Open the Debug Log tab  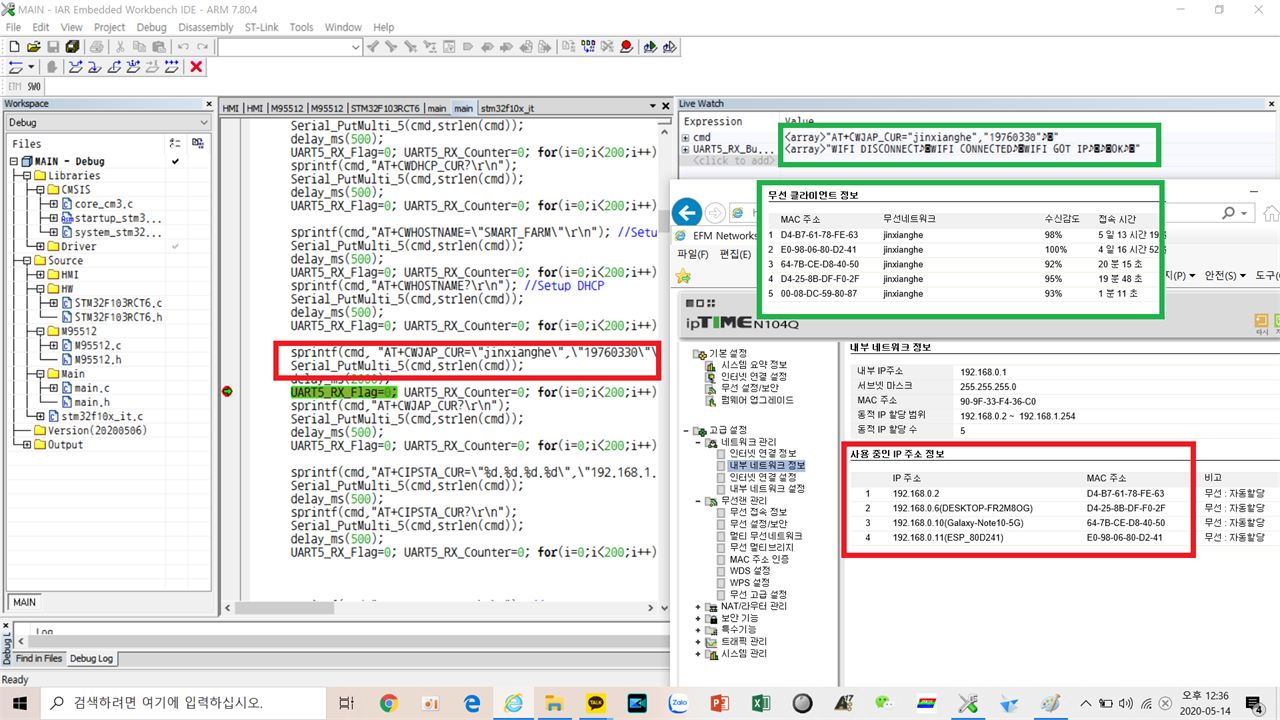[x=91, y=658]
